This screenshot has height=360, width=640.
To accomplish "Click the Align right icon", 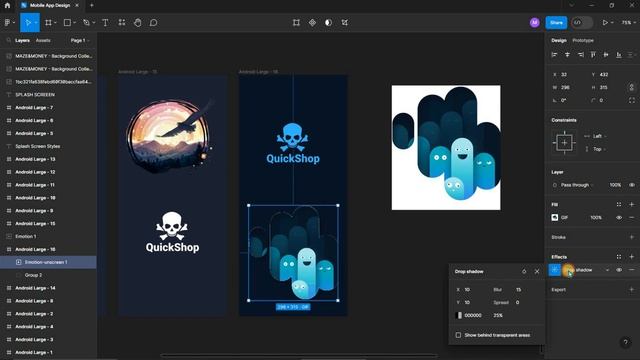I will point(580,55).
